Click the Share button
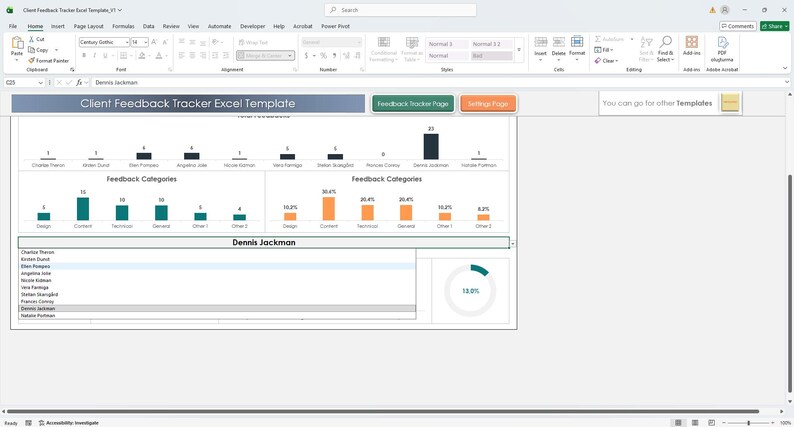 (775, 26)
